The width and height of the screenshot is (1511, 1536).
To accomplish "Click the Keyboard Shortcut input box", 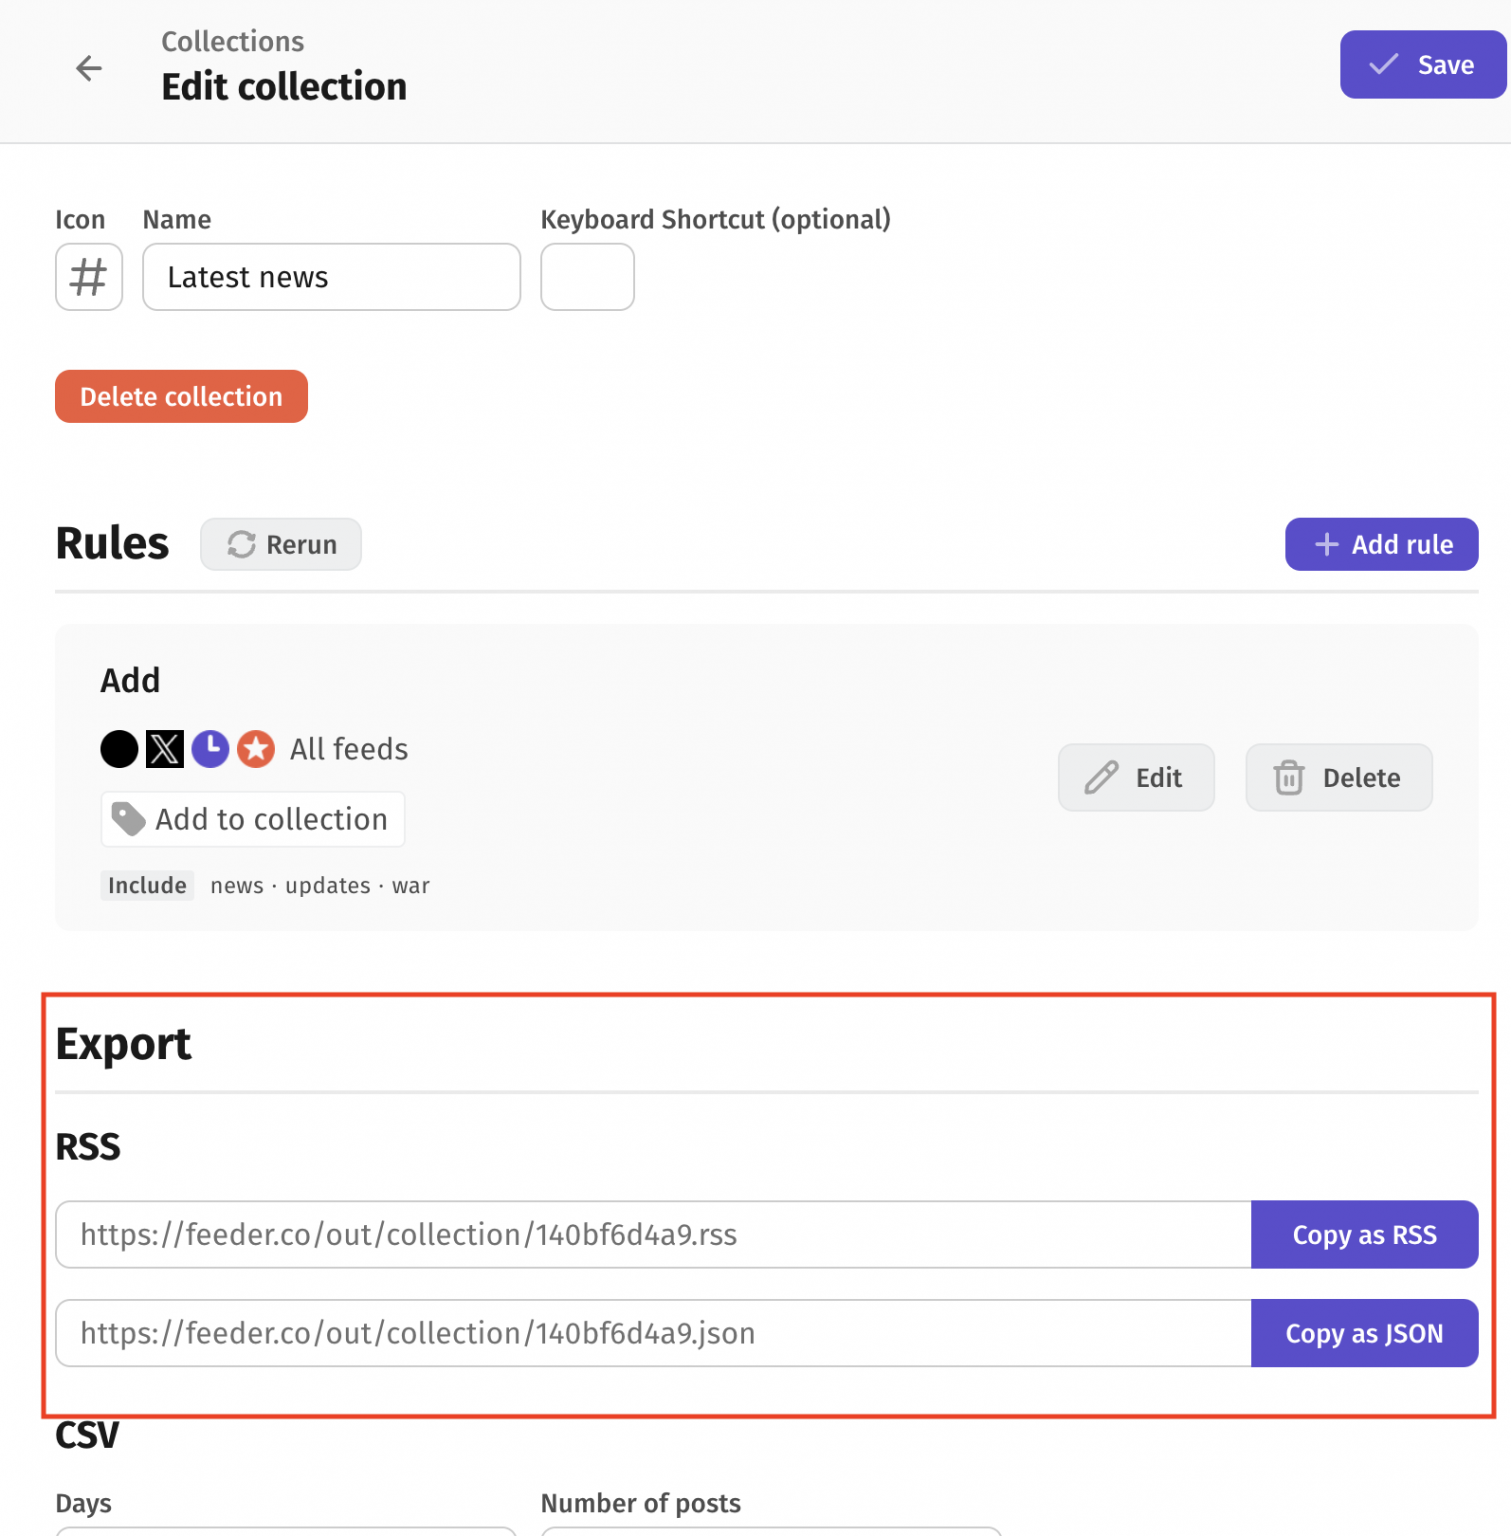I will tap(587, 277).
